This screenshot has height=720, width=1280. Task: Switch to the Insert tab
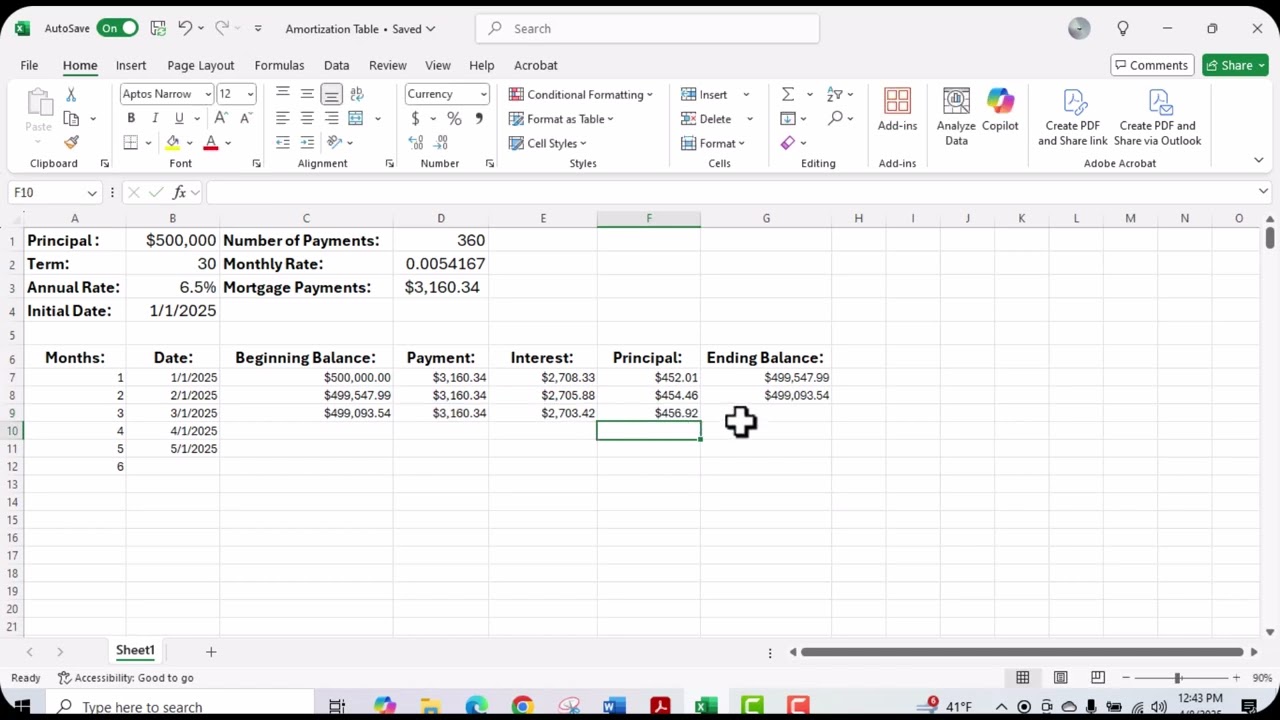pos(131,65)
